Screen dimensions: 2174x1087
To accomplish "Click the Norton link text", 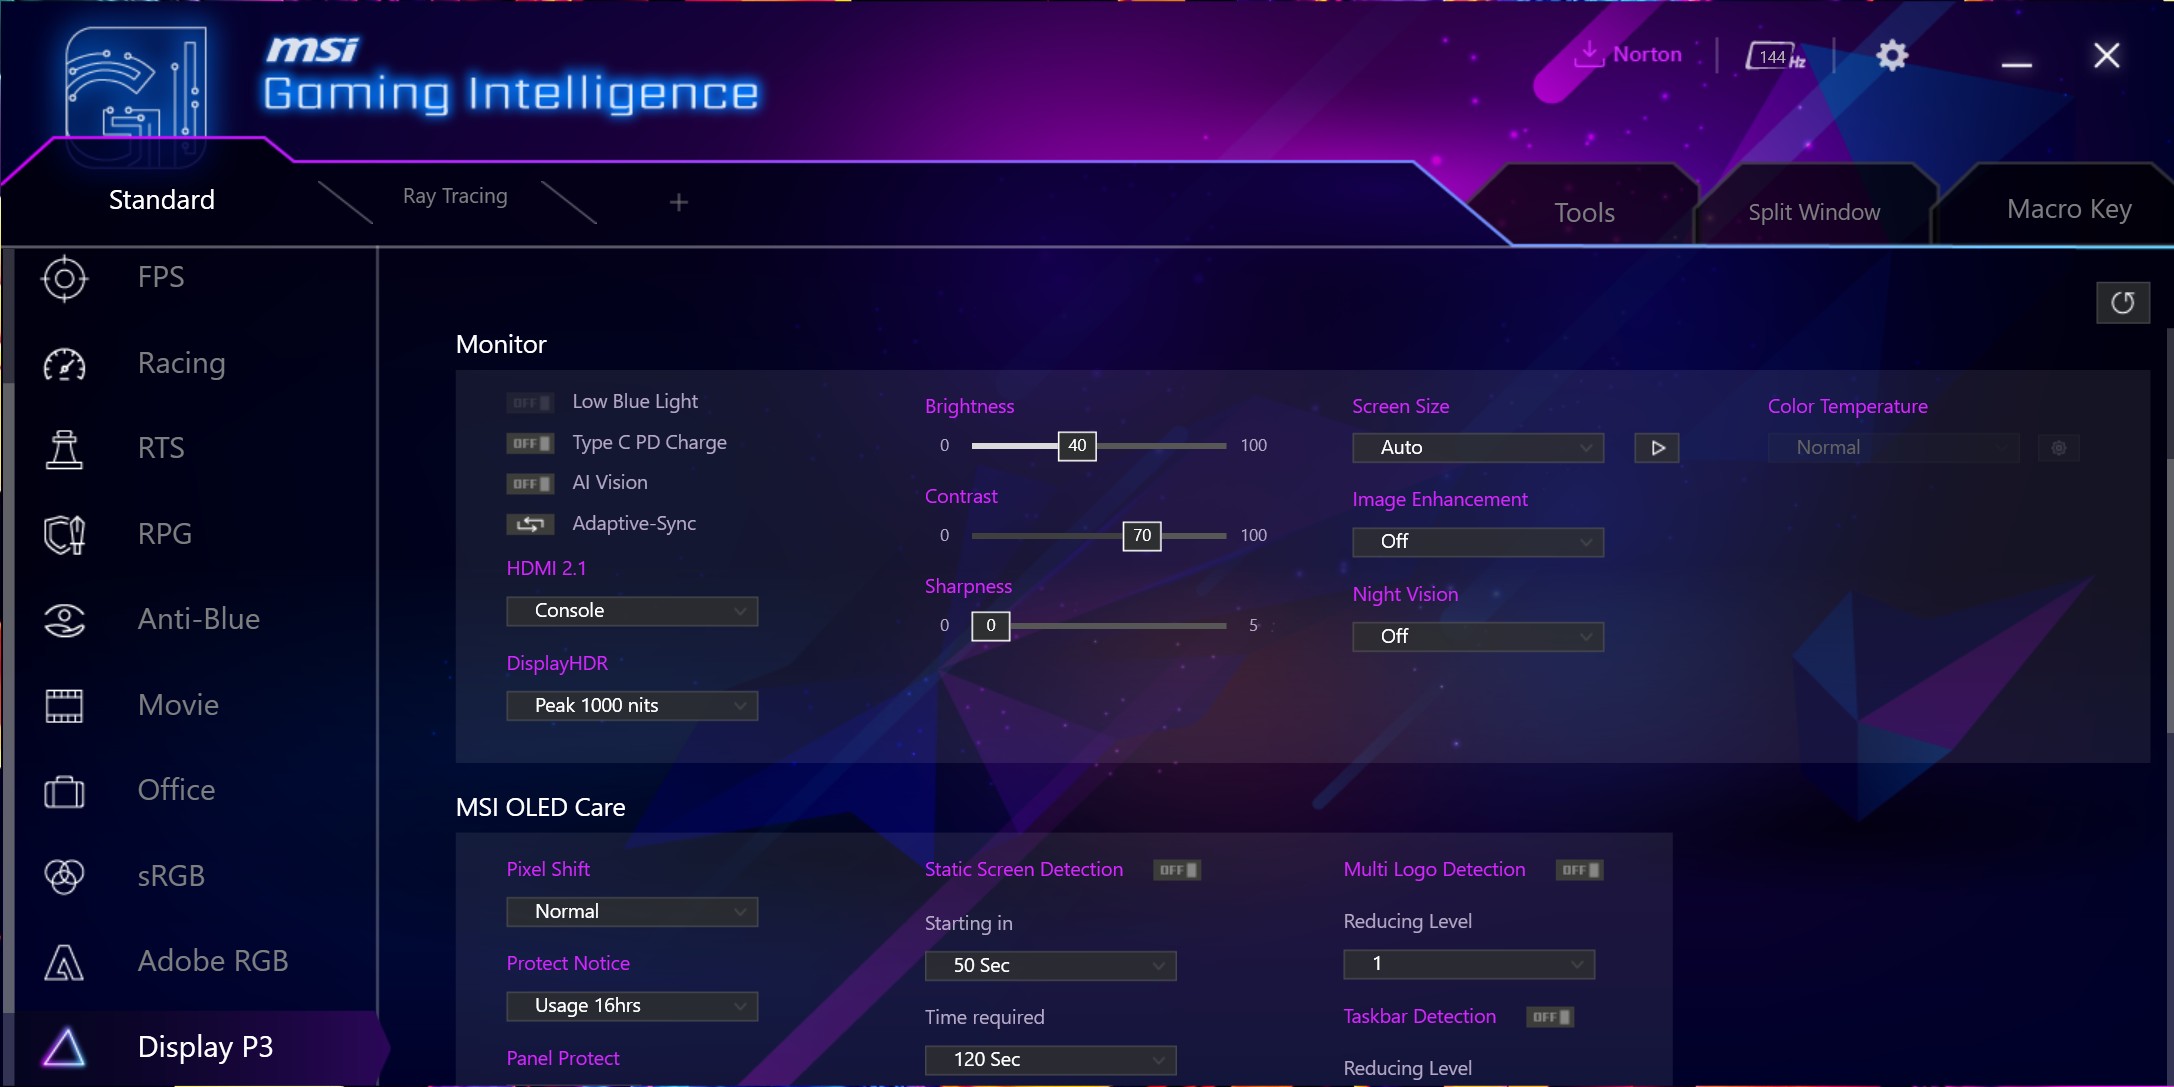I will coord(1647,55).
